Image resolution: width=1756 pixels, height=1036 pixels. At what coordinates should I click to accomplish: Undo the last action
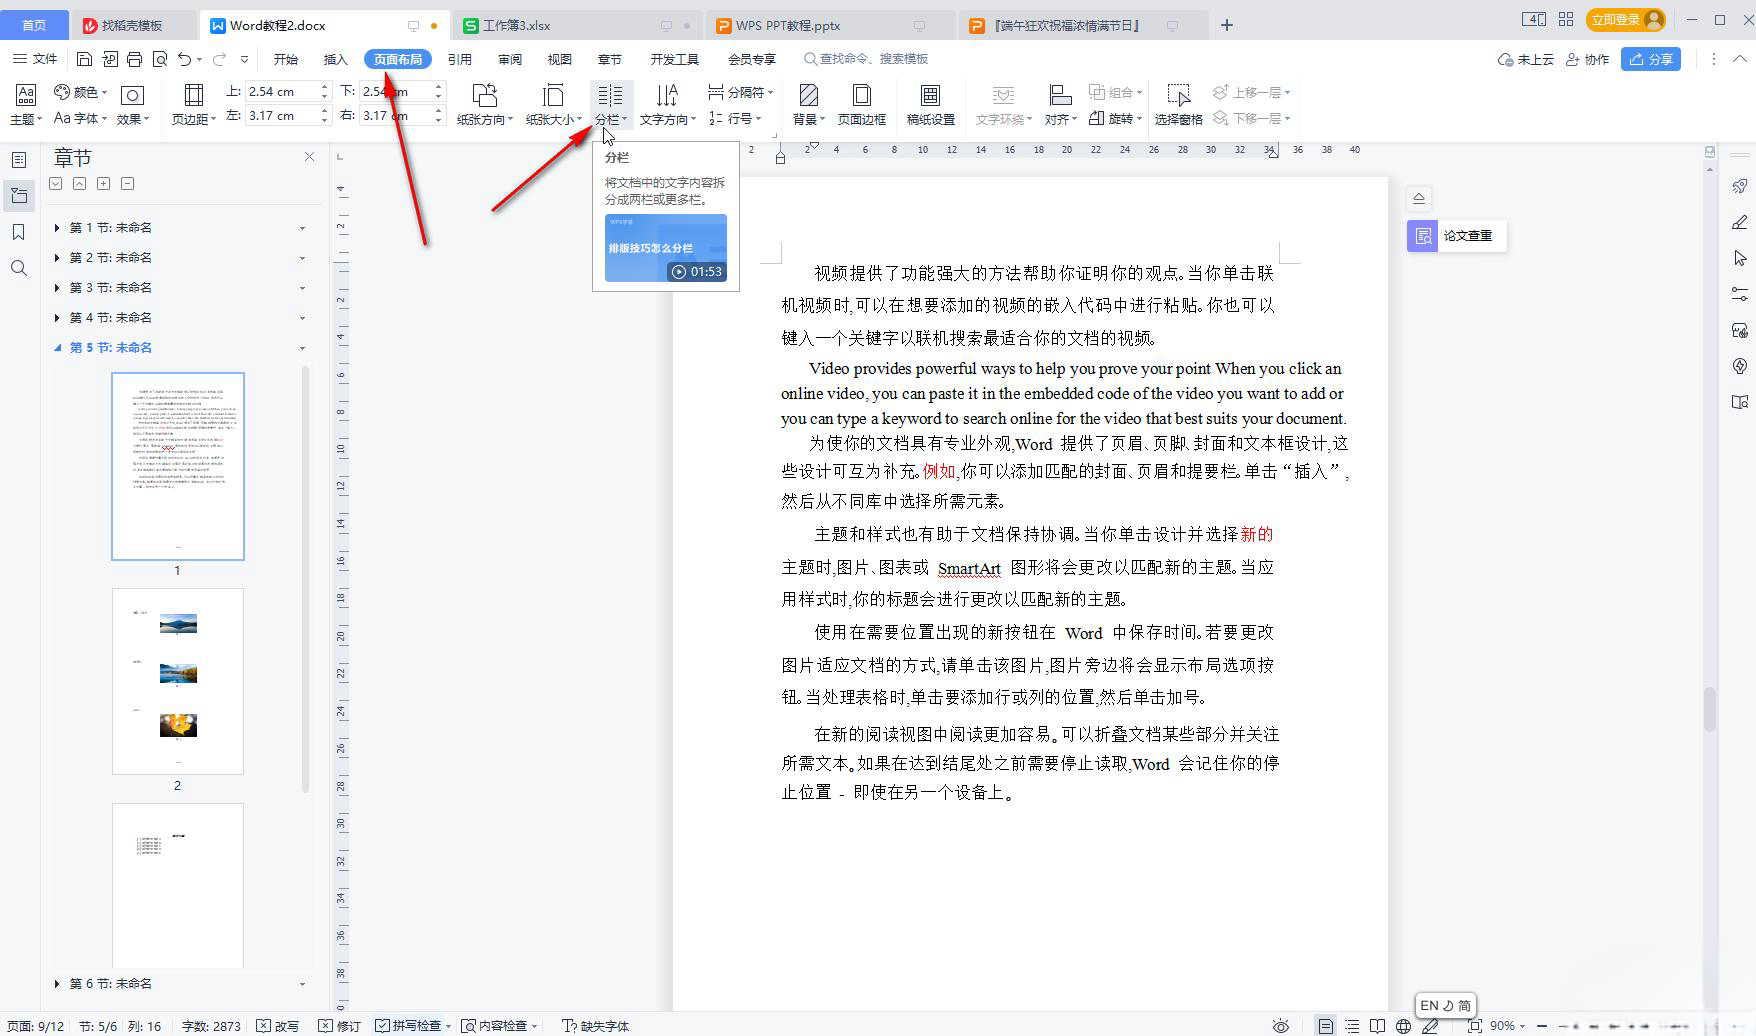coord(185,59)
